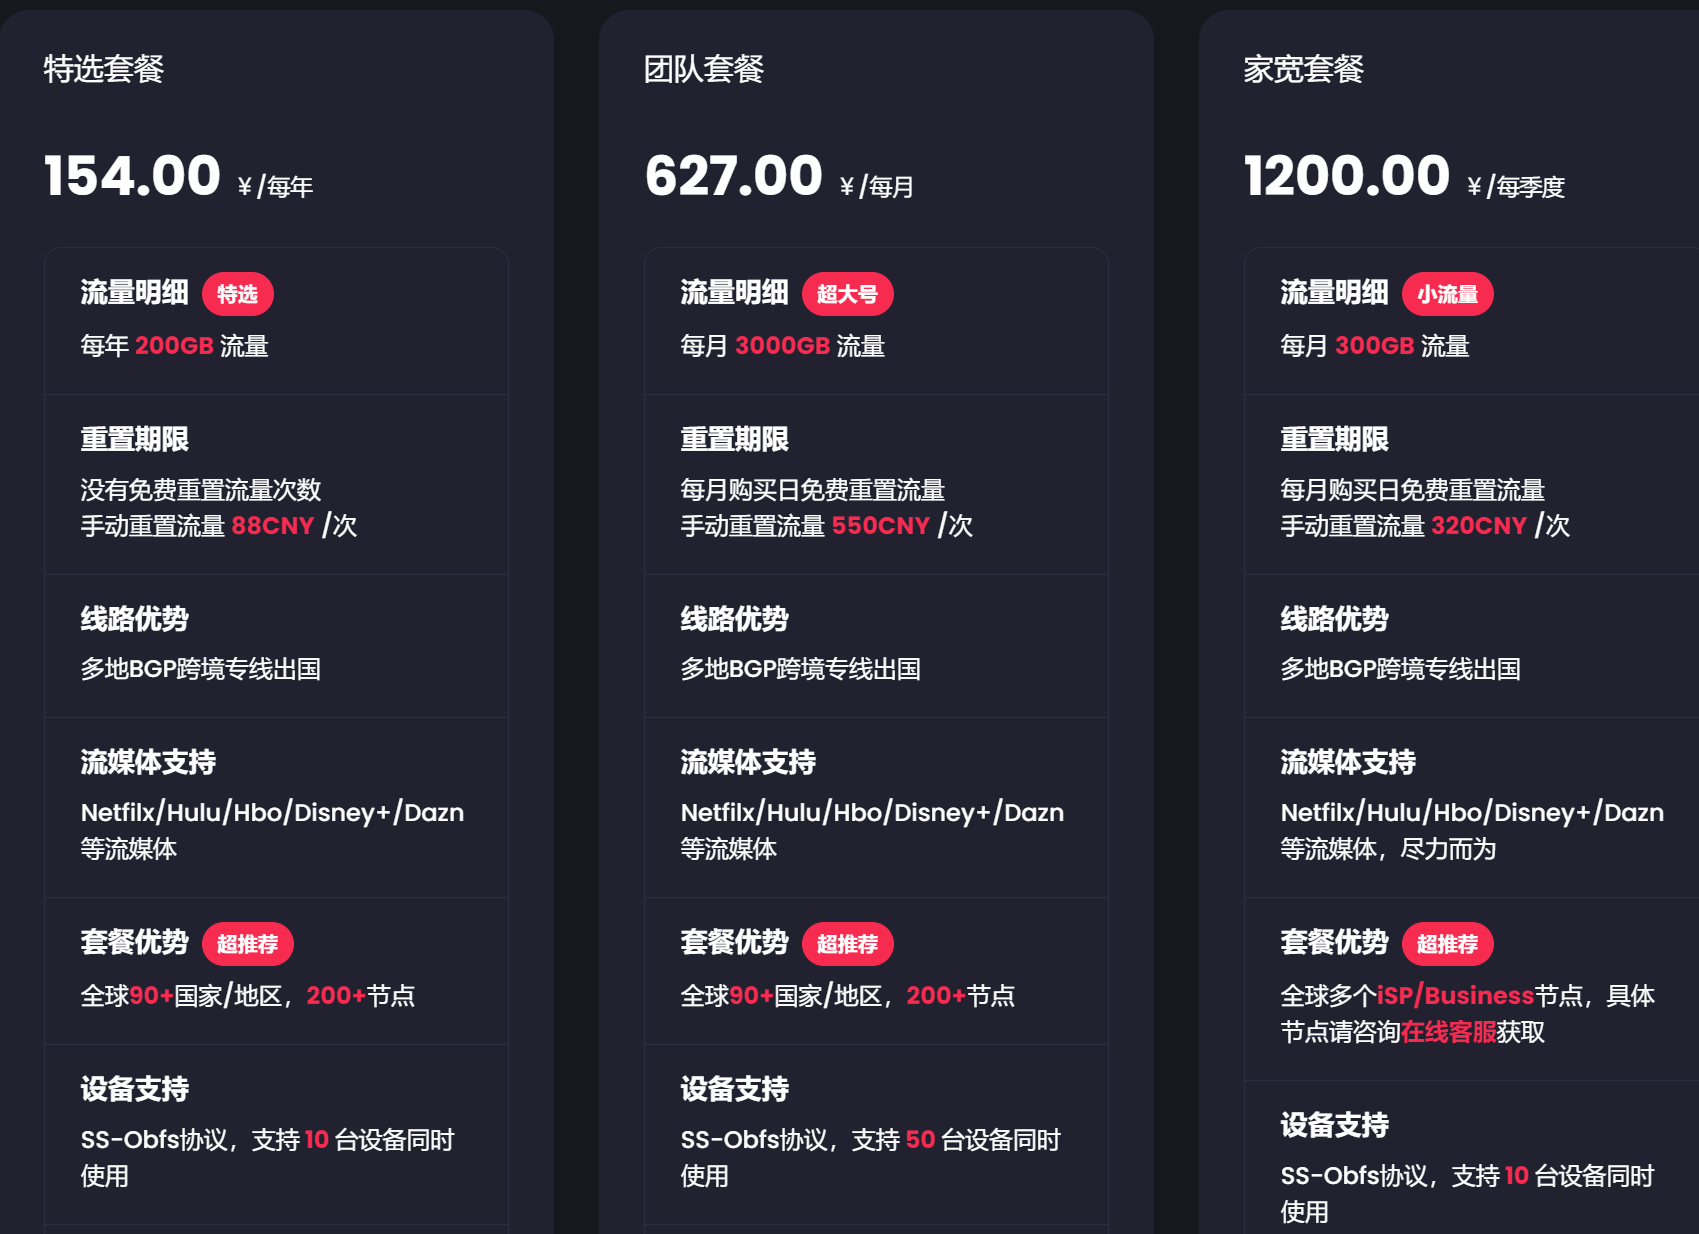Click the 627.00 monthly price
Viewport: 1699px width, 1234px height.
pyautogui.click(x=733, y=176)
